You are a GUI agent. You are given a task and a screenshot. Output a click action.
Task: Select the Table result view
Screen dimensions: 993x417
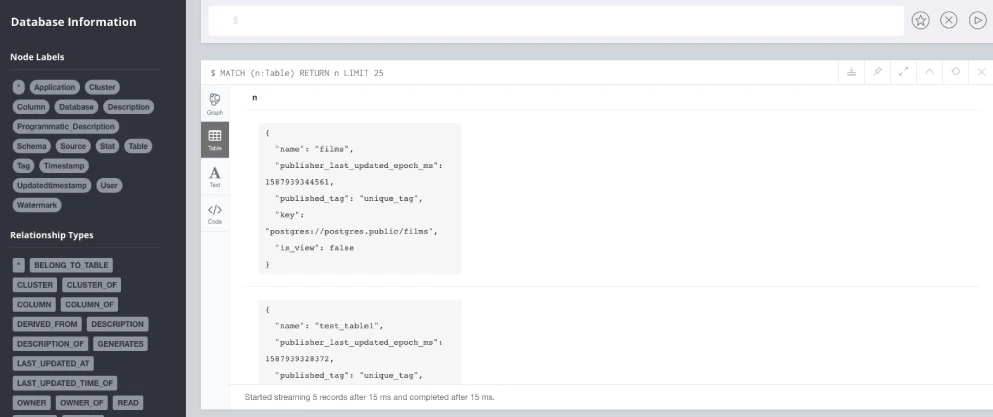point(215,140)
